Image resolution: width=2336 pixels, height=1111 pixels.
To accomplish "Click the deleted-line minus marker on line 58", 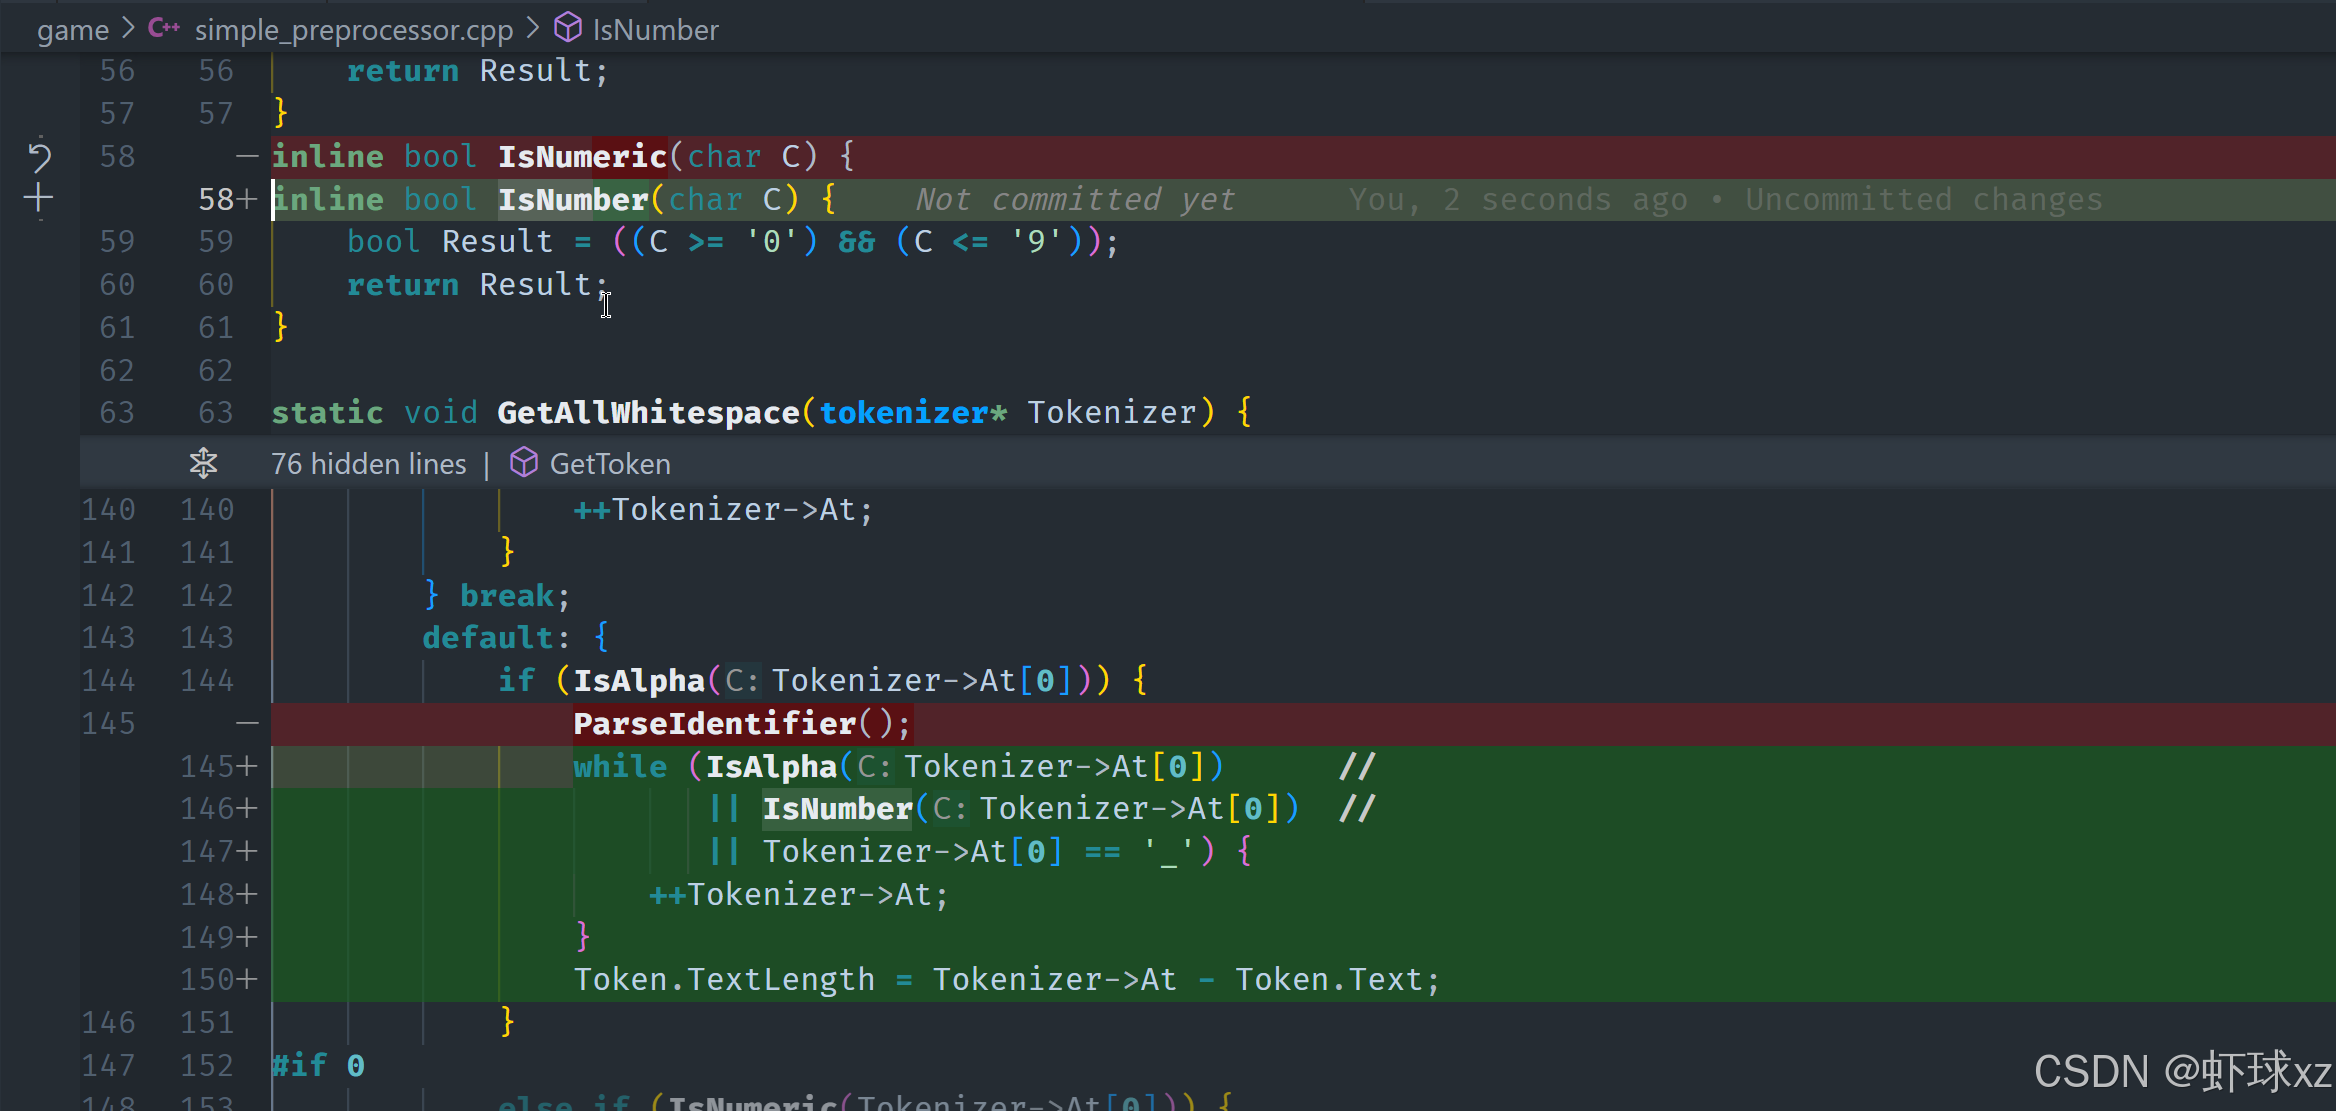I will (x=247, y=156).
